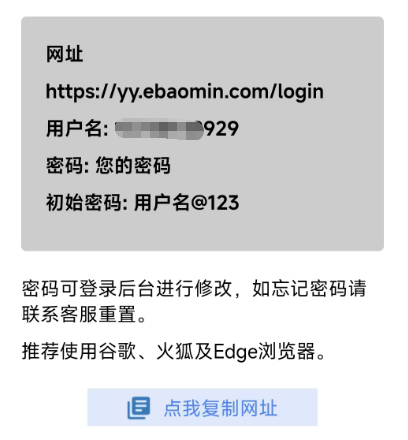Click the Edge浏览器 text
The width and height of the screenshot is (408, 440).
pyautogui.click(x=264, y=351)
